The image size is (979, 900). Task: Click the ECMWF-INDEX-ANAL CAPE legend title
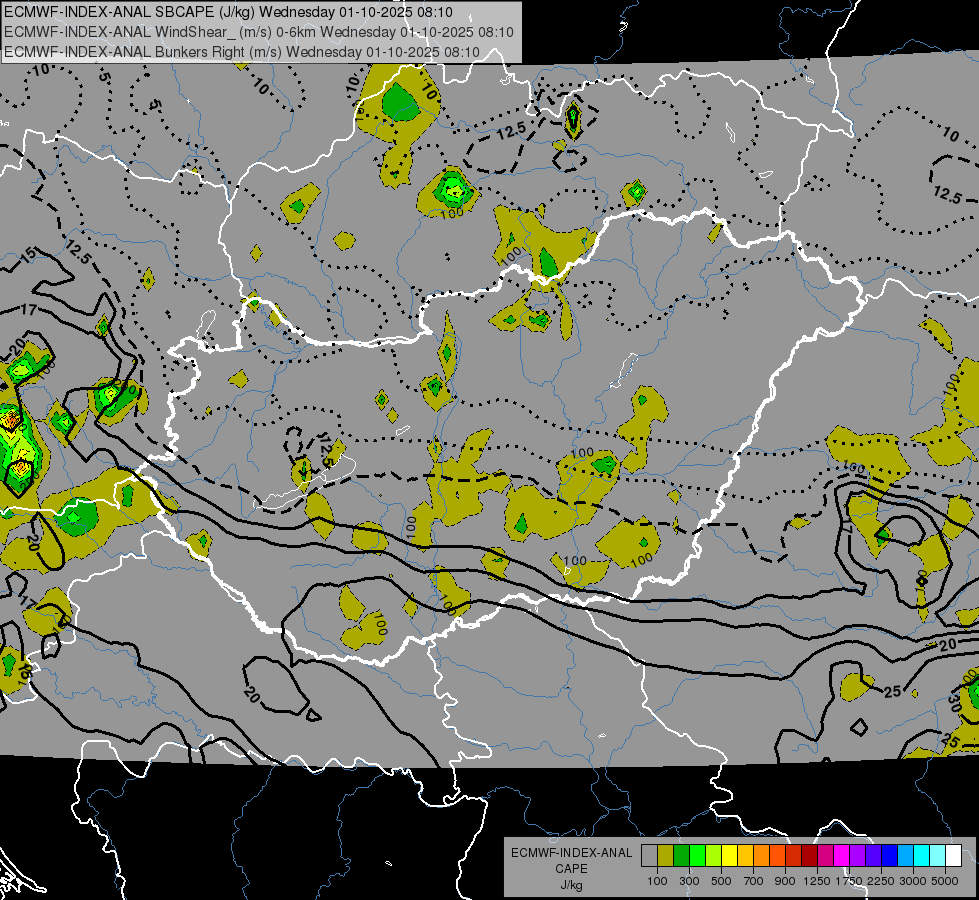pos(571,860)
